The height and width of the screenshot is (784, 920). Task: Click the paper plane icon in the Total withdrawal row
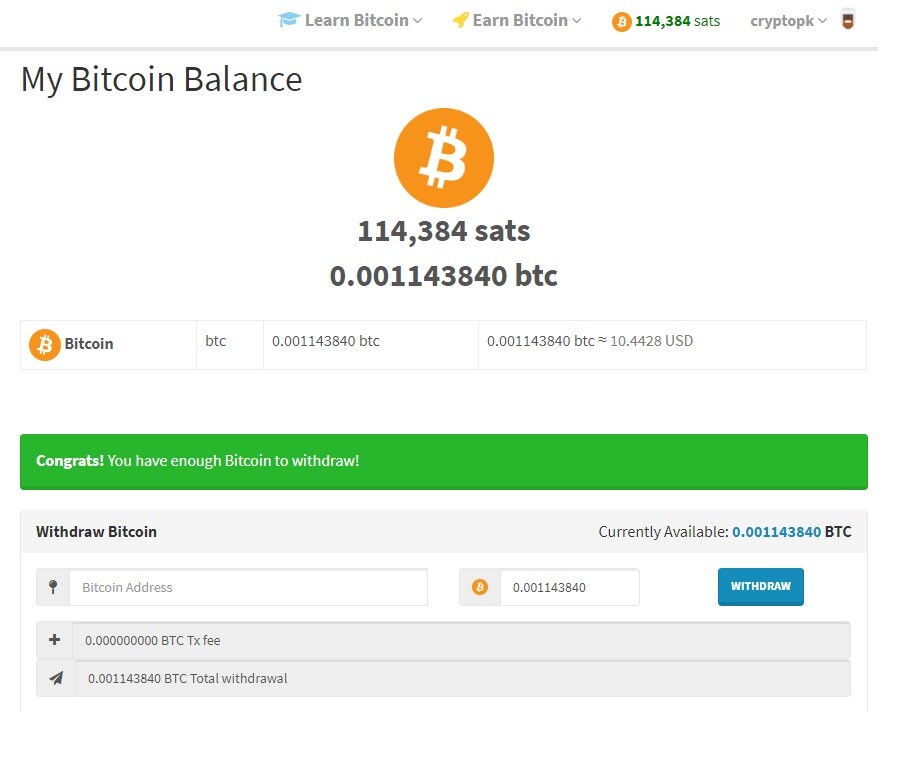[56, 678]
